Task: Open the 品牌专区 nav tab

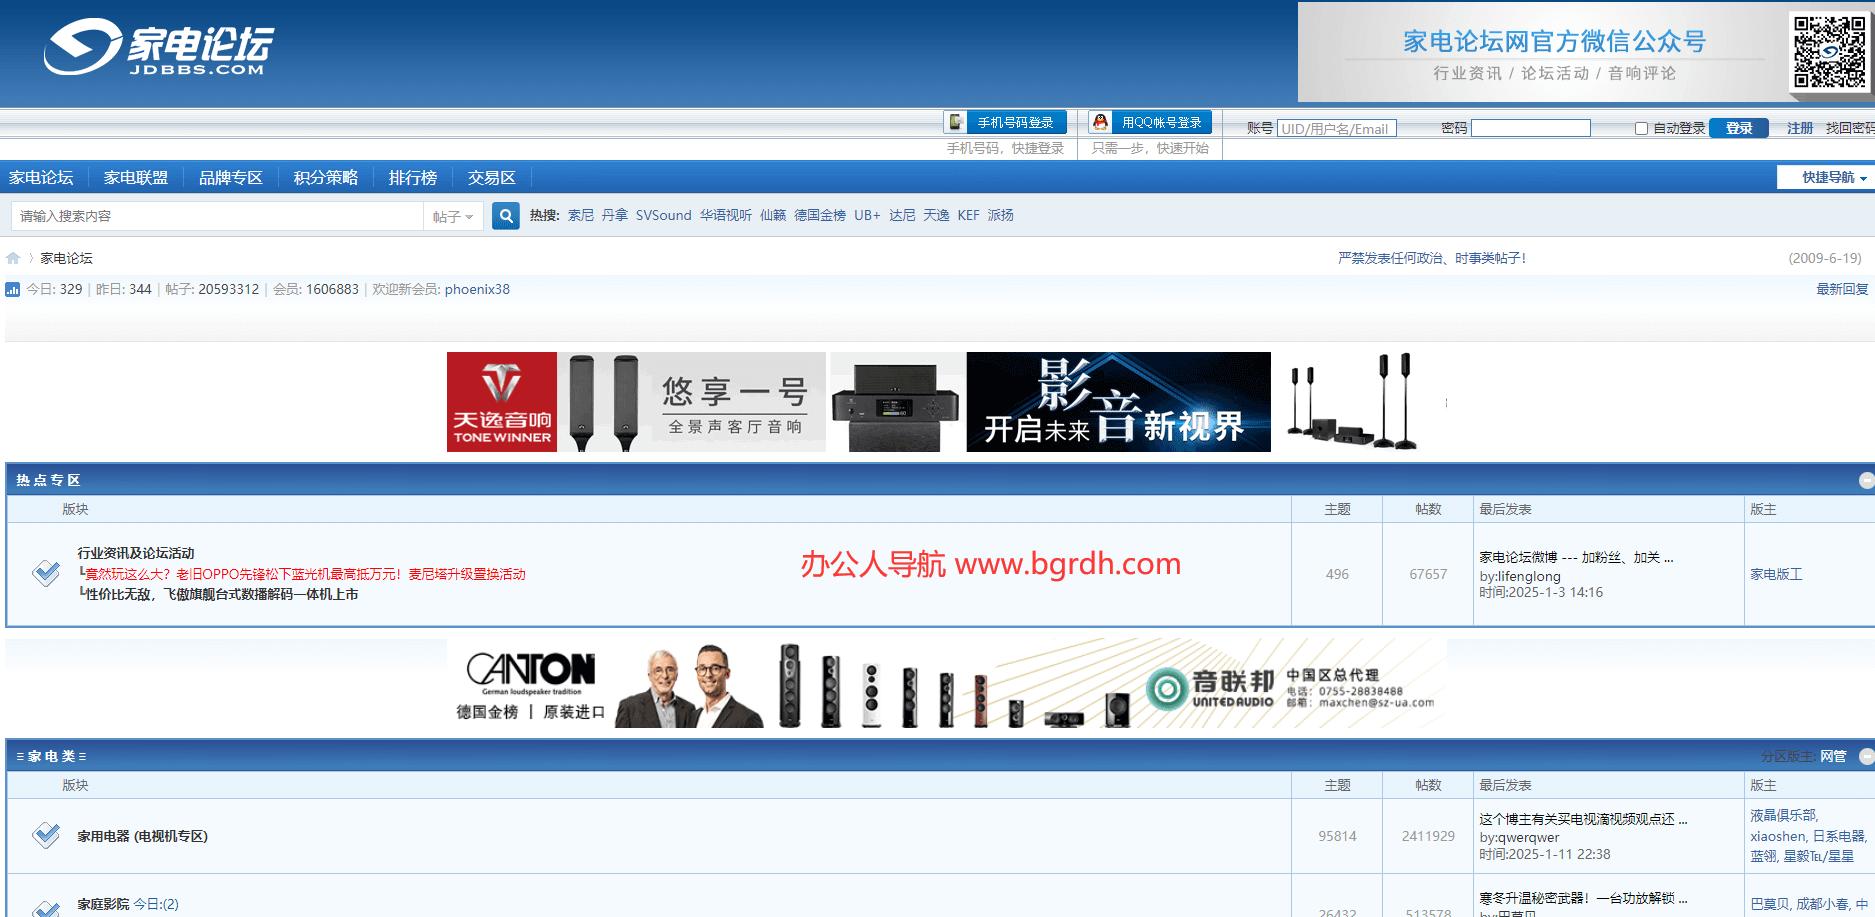Action: [x=230, y=177]
